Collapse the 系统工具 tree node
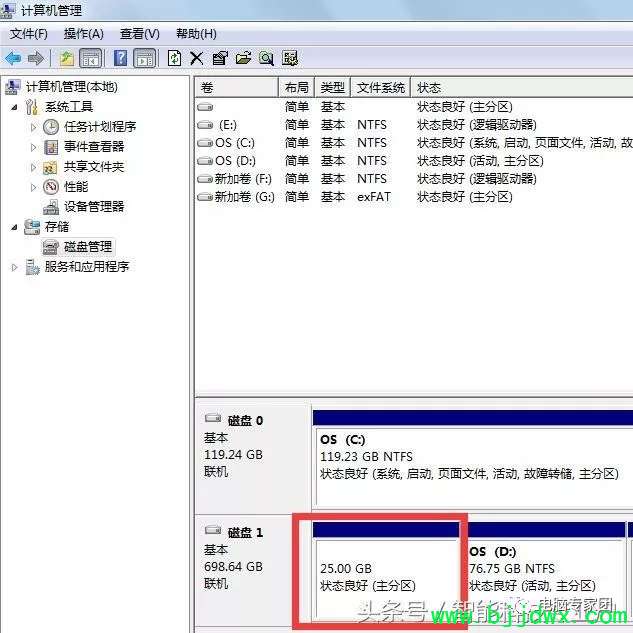The width and height of the screenshot is (633, 633). 14,107
